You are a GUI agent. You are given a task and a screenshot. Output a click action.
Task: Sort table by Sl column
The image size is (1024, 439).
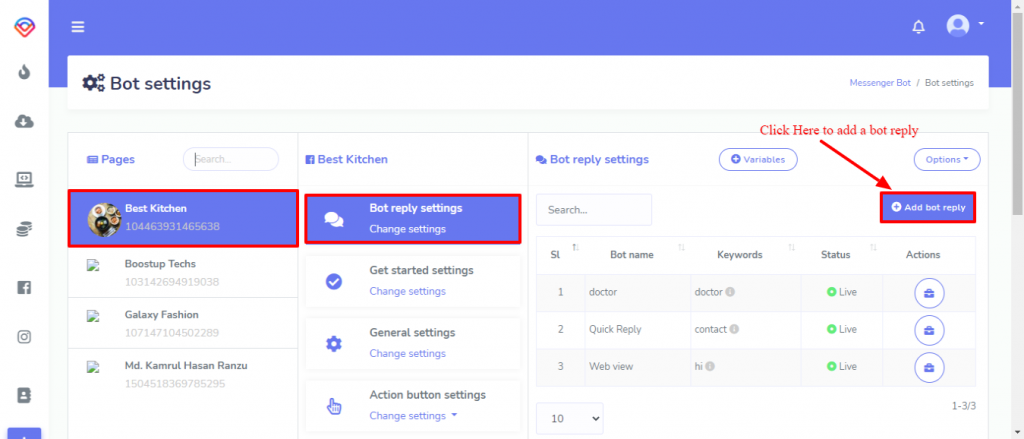coord(560,255)
